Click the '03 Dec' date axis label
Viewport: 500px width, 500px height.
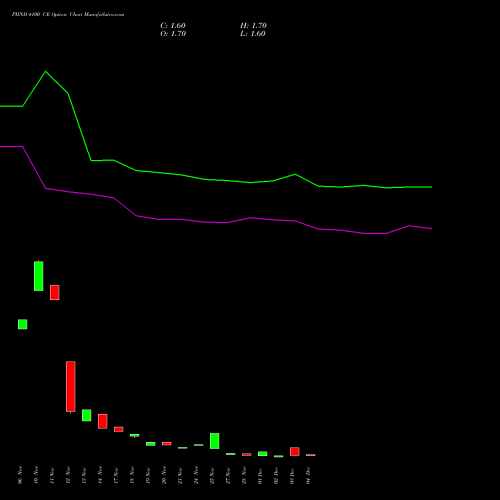pyautogui.click(x=292, y=476)
